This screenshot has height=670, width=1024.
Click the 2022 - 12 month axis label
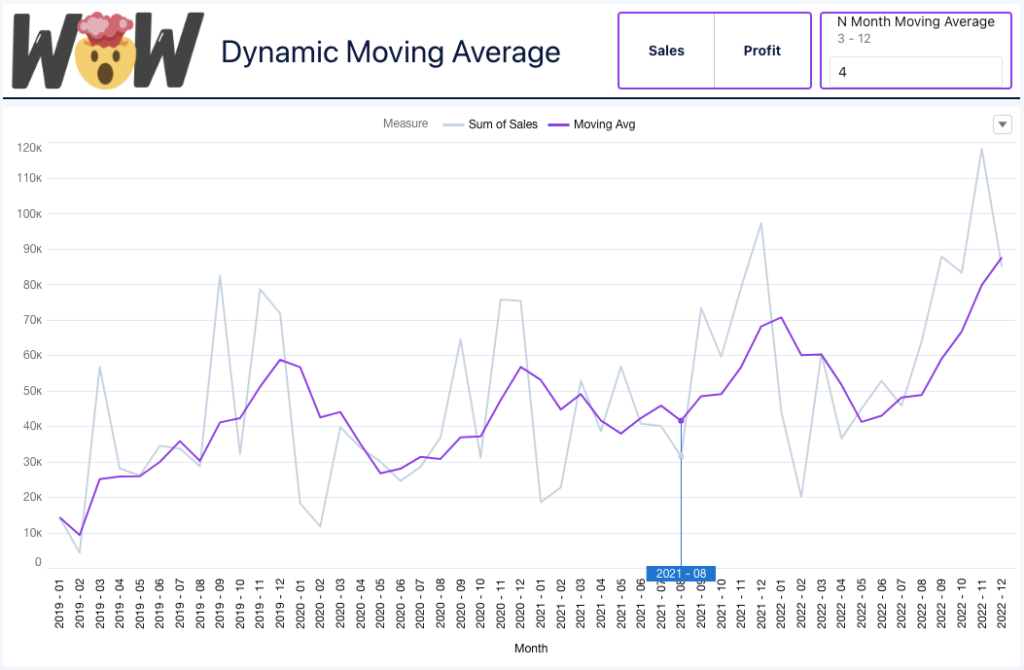pyautogui.click(x=1001, y=604)
